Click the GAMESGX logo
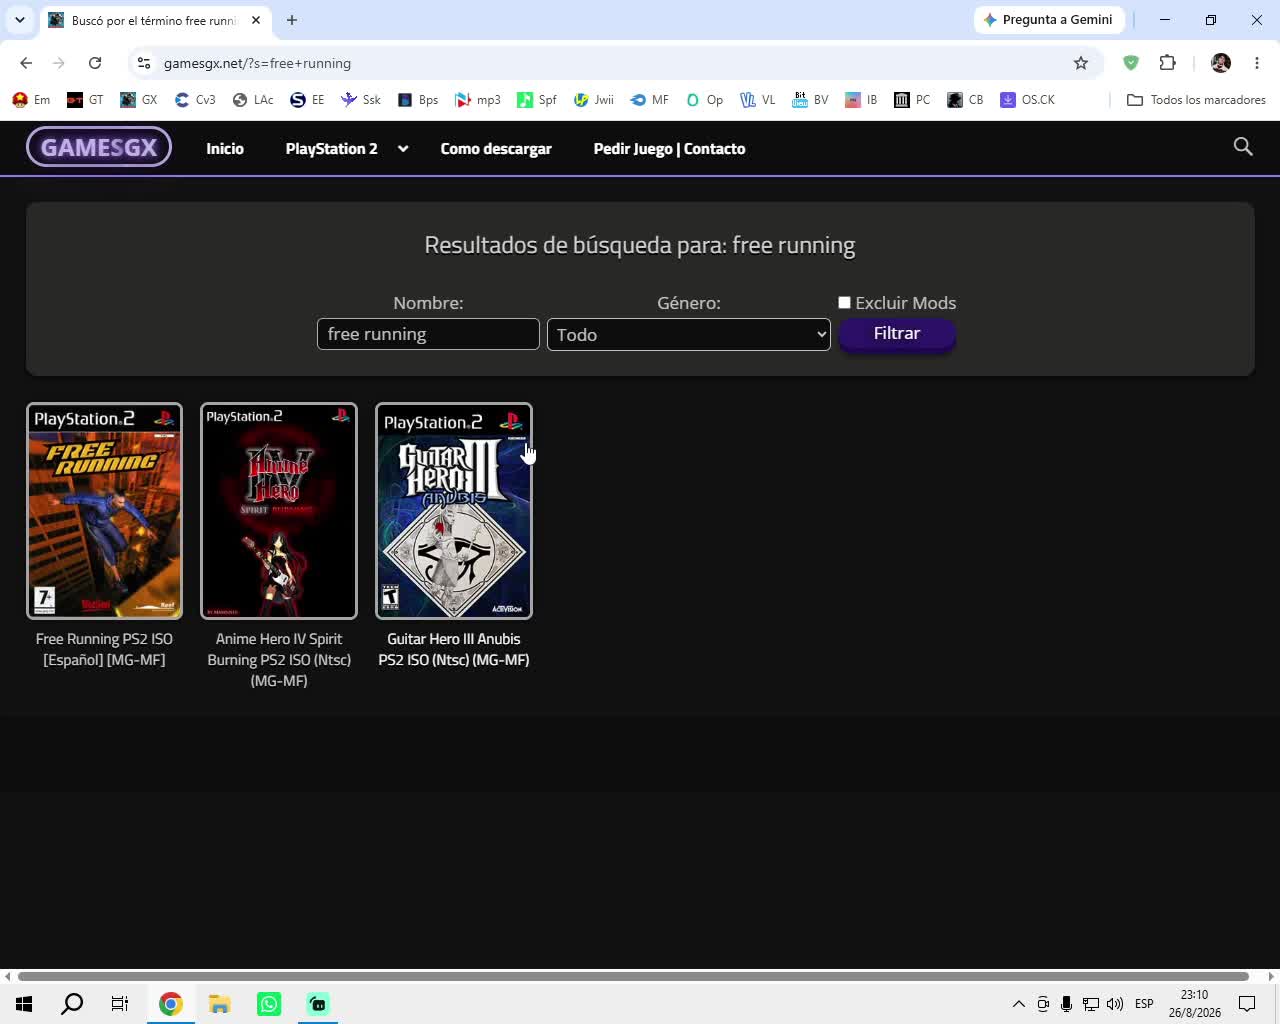1280x1024 pixels. tap(99, 147)
